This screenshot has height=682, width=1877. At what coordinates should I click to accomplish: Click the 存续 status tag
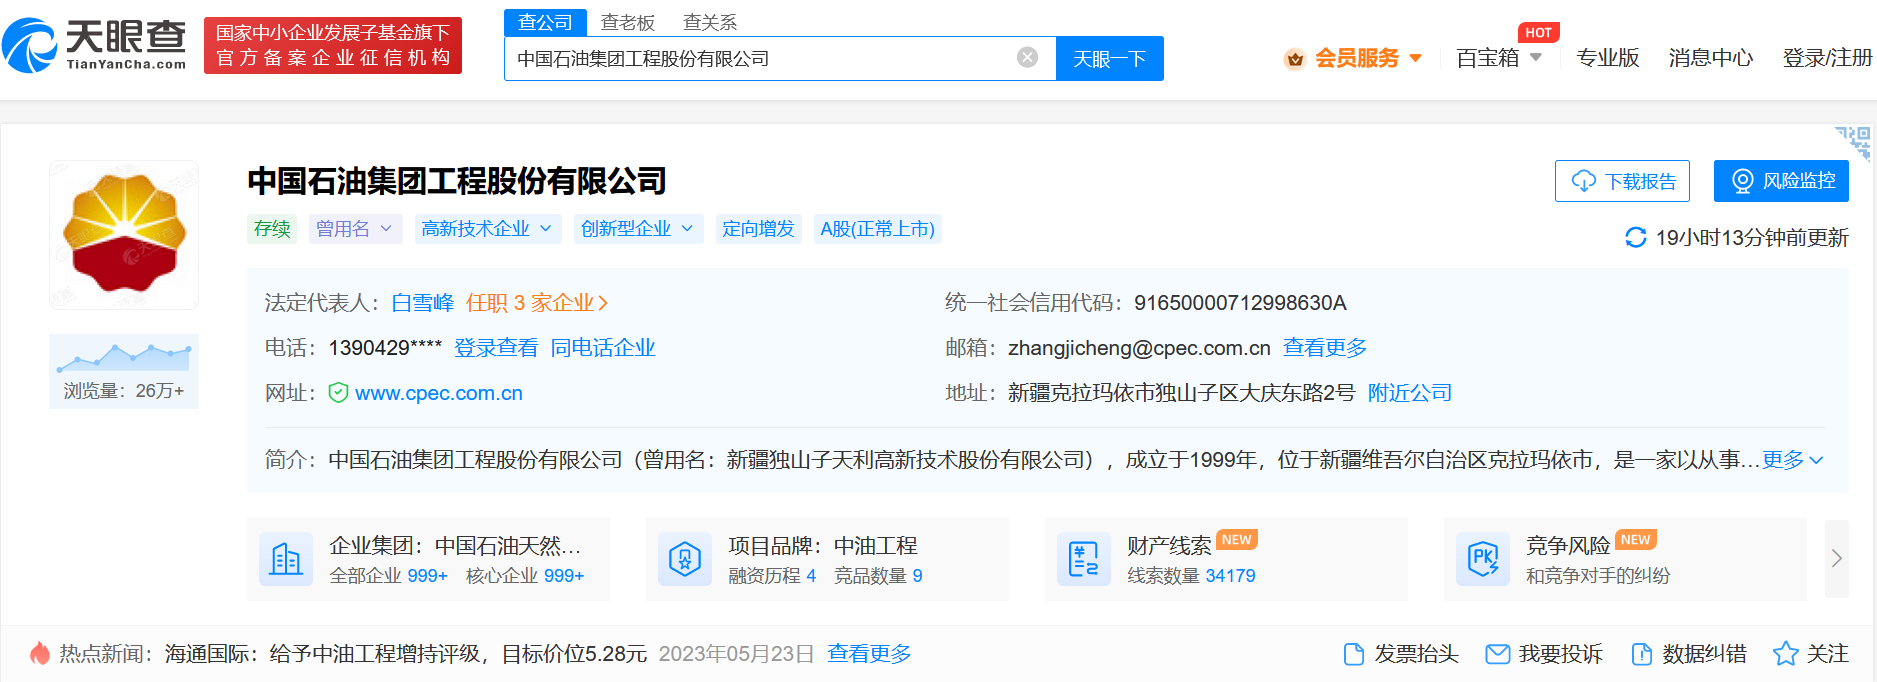pos(272,229)
